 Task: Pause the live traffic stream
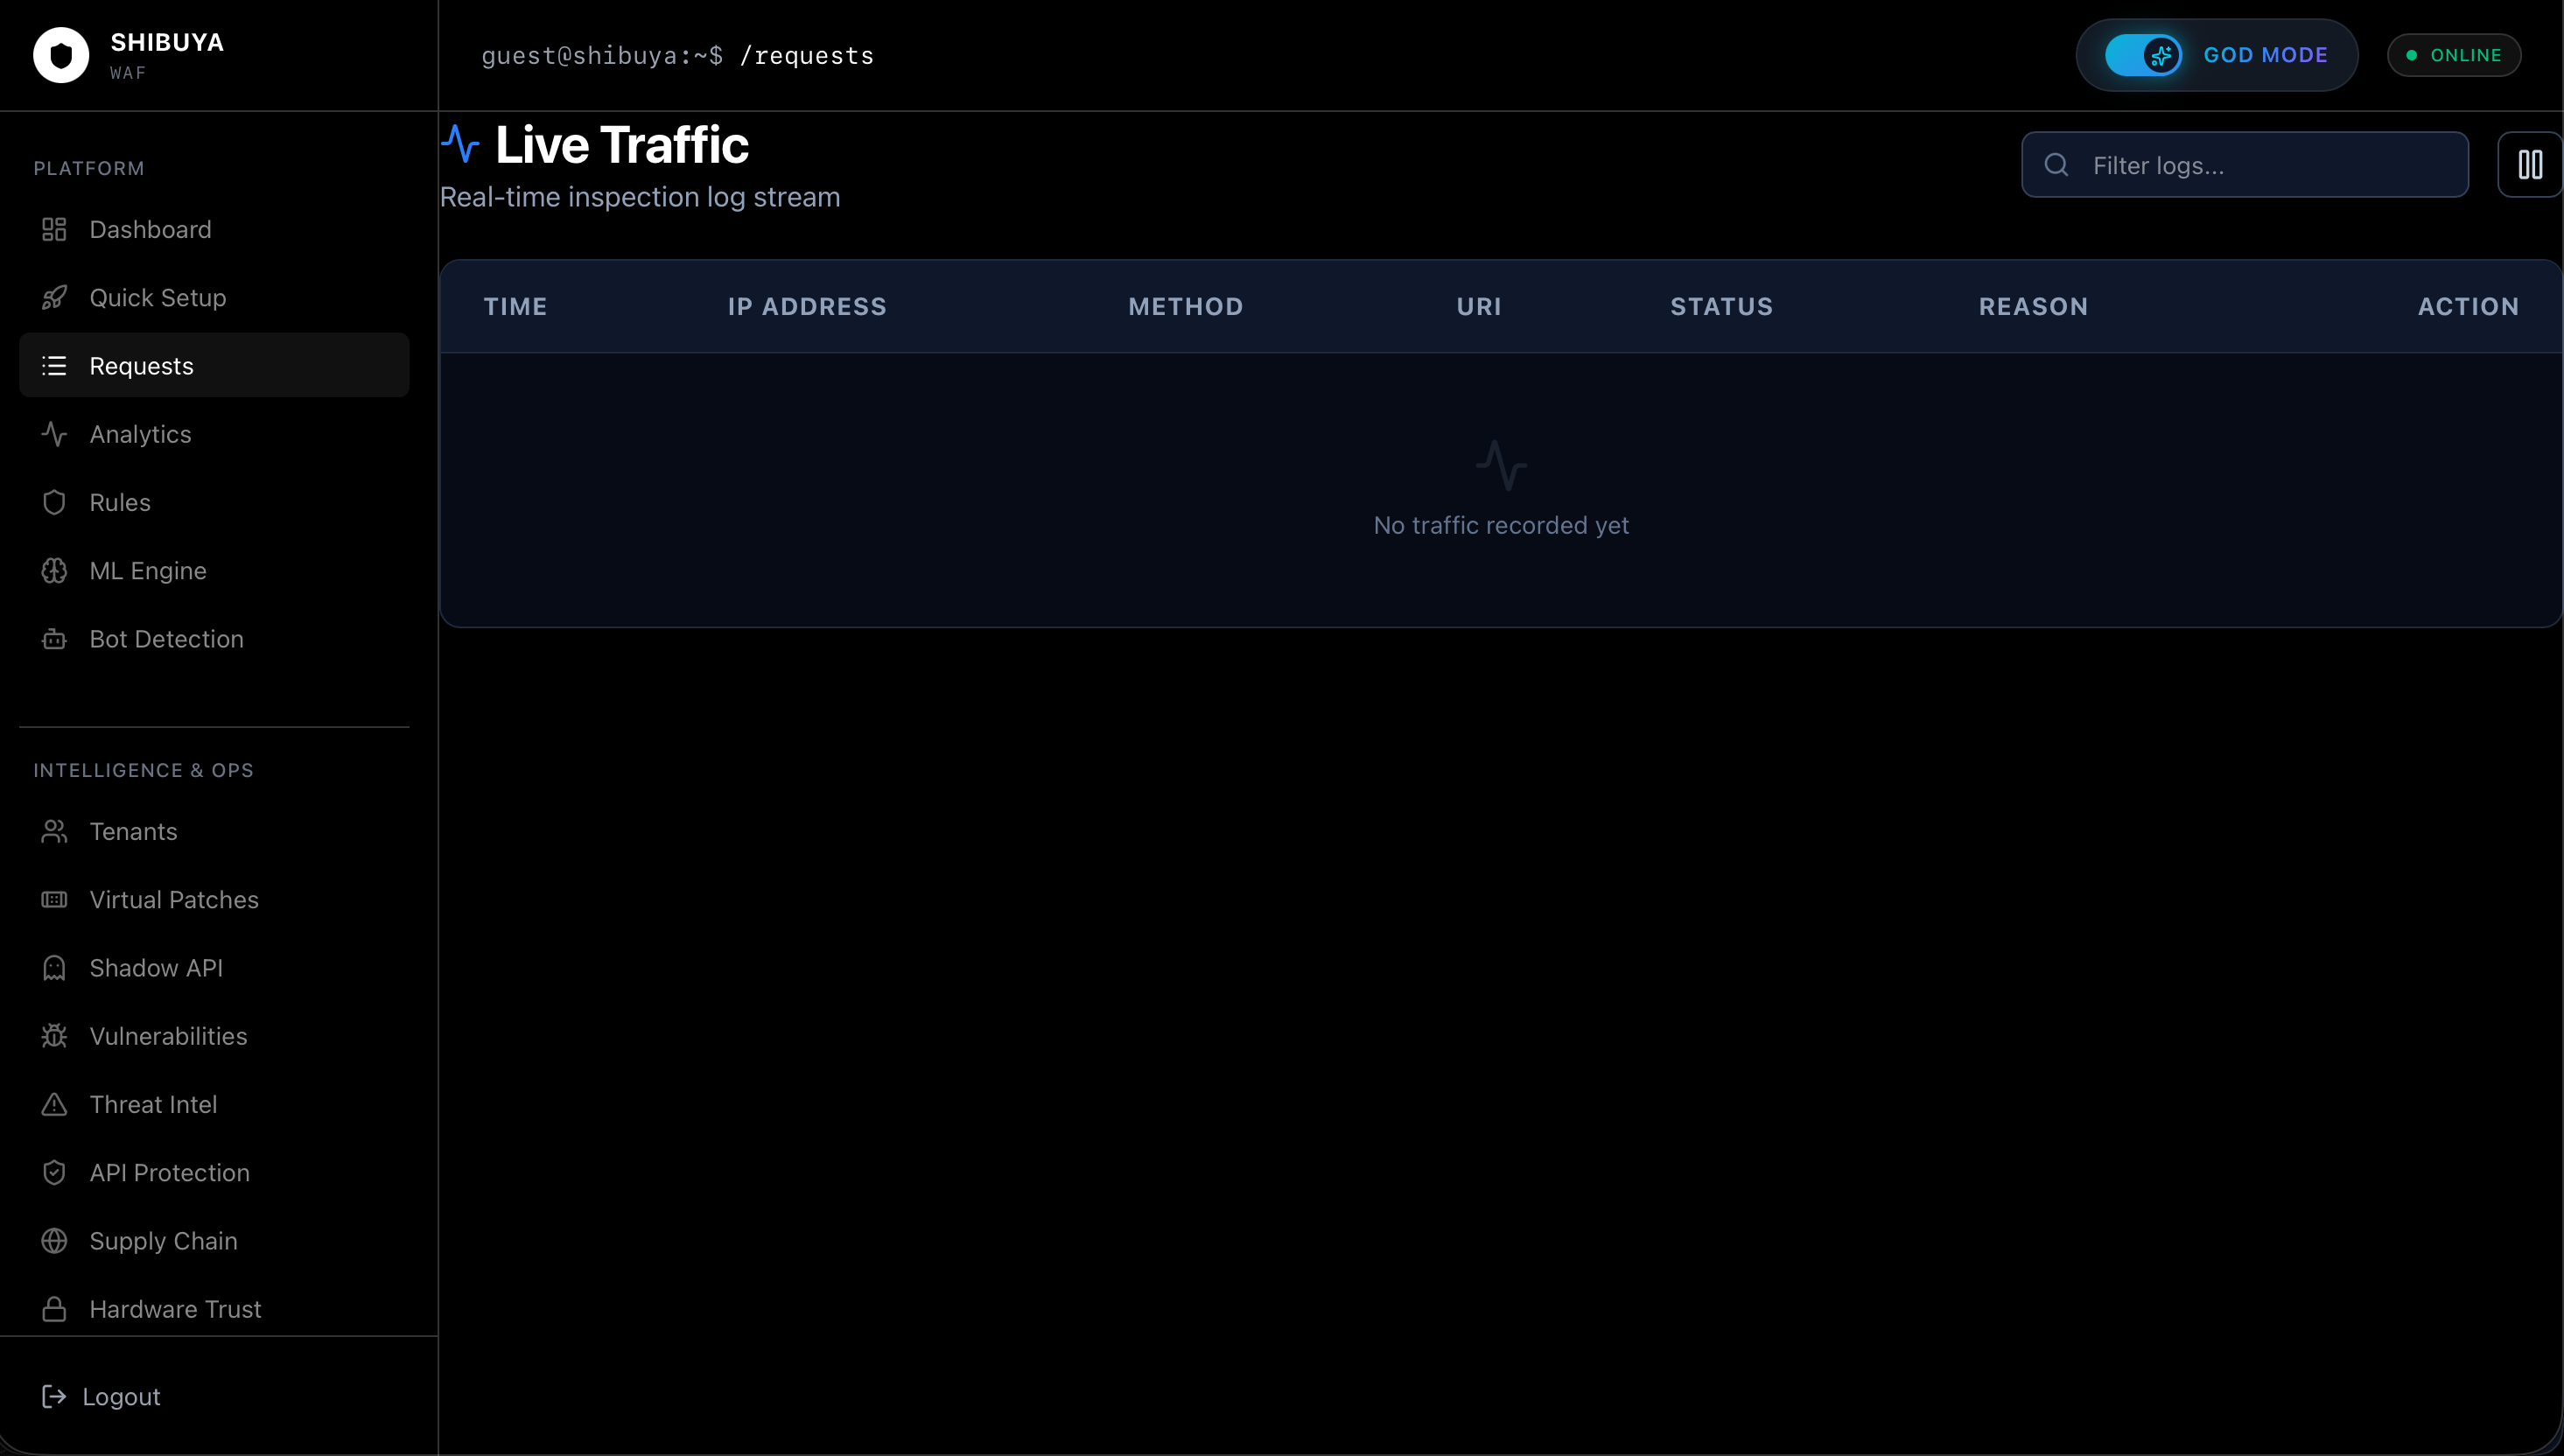point(2529,165)
